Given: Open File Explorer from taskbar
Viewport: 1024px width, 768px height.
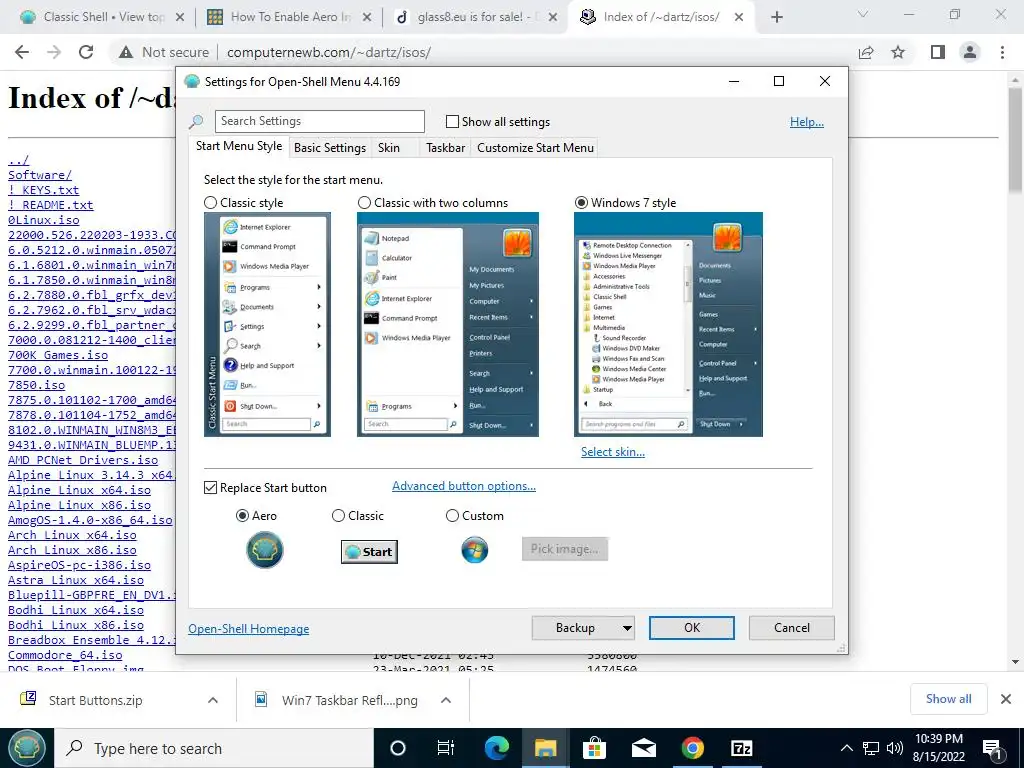Looking at the screenshot, I should pyautogui.click(x=545, y=748).
